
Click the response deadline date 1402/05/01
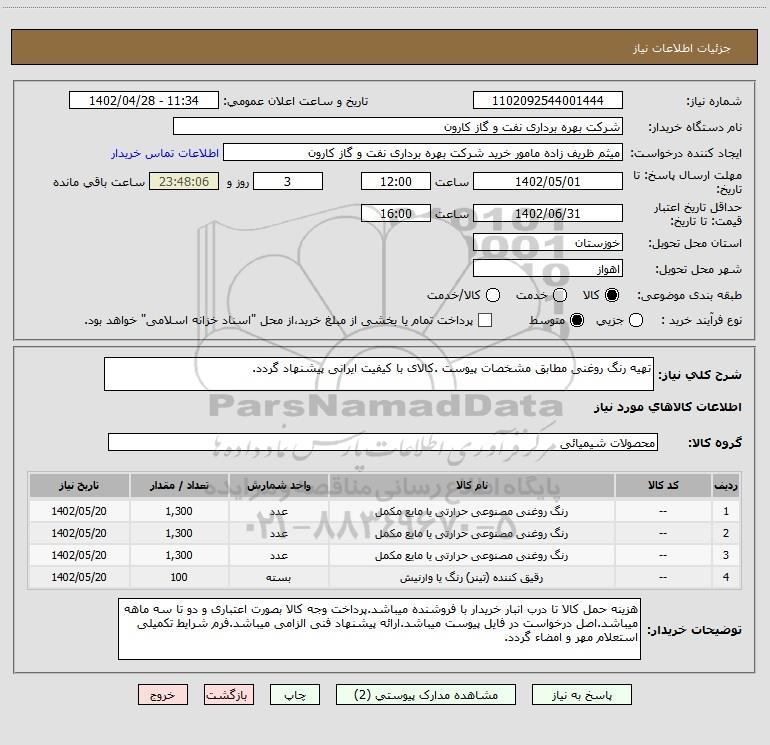point(548,181)
